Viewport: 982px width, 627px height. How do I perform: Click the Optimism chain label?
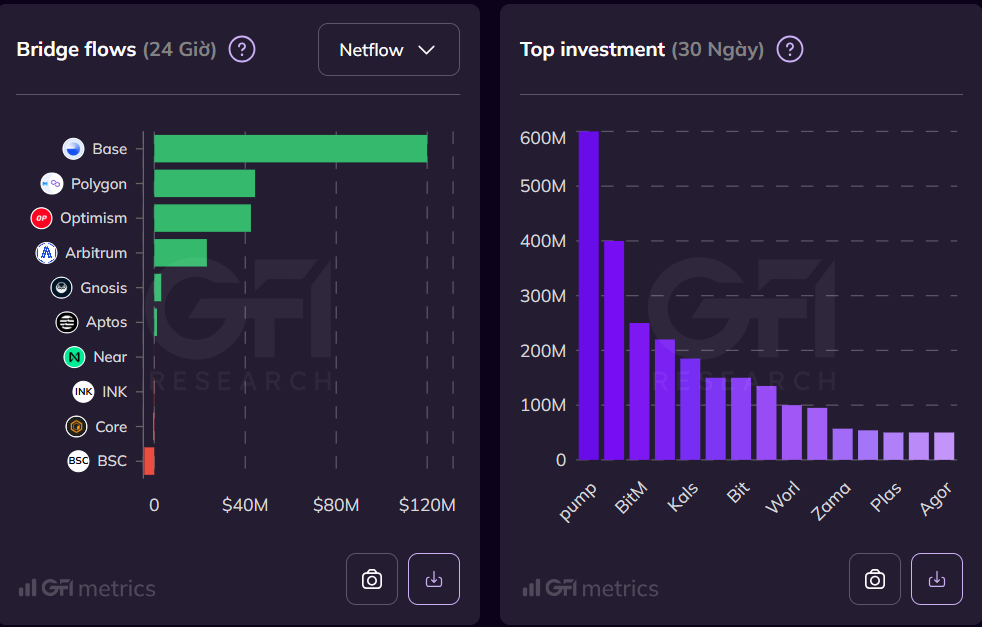tap(94, 218)
